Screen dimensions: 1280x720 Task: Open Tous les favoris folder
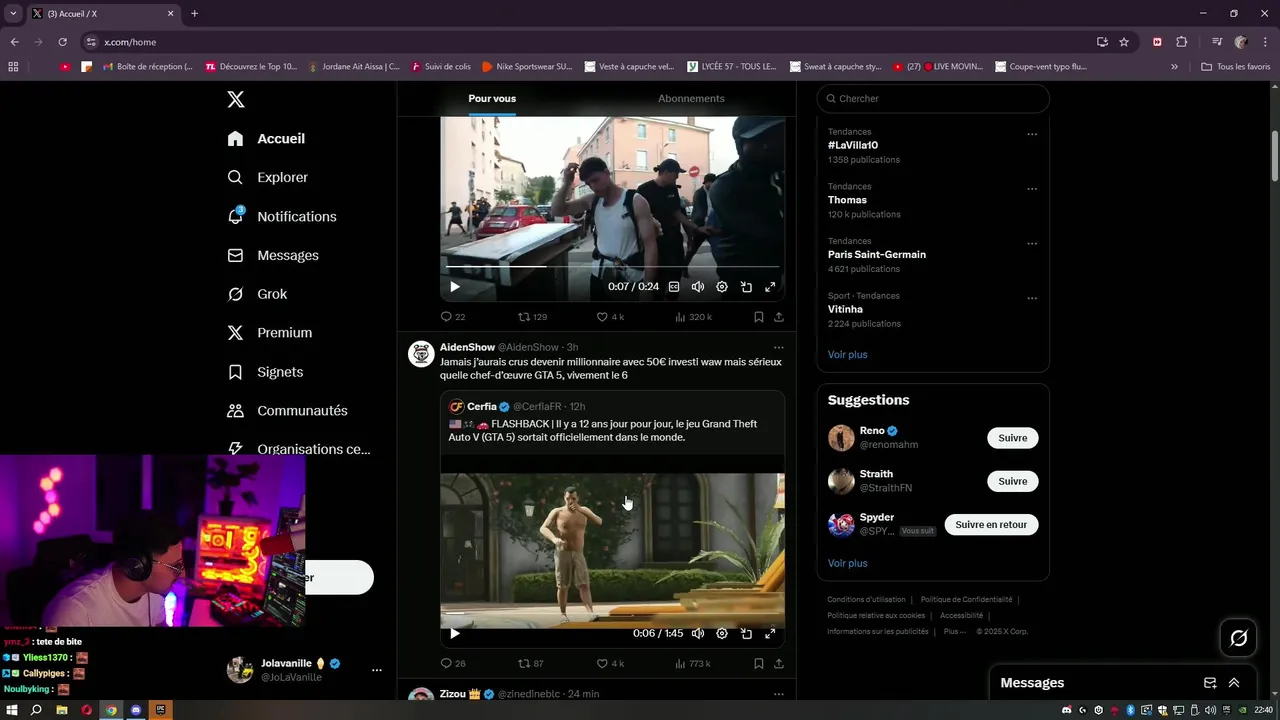[x=1236, y=67]
